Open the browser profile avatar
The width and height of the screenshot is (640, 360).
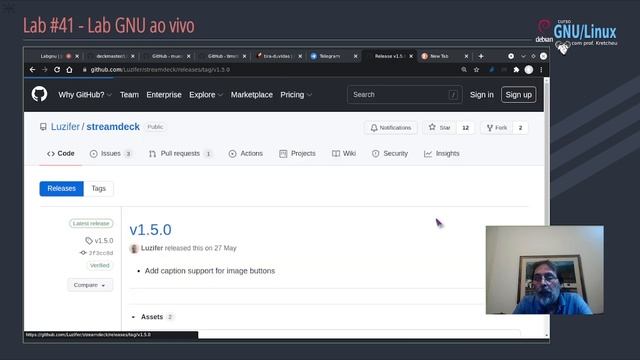click(529, 70)
